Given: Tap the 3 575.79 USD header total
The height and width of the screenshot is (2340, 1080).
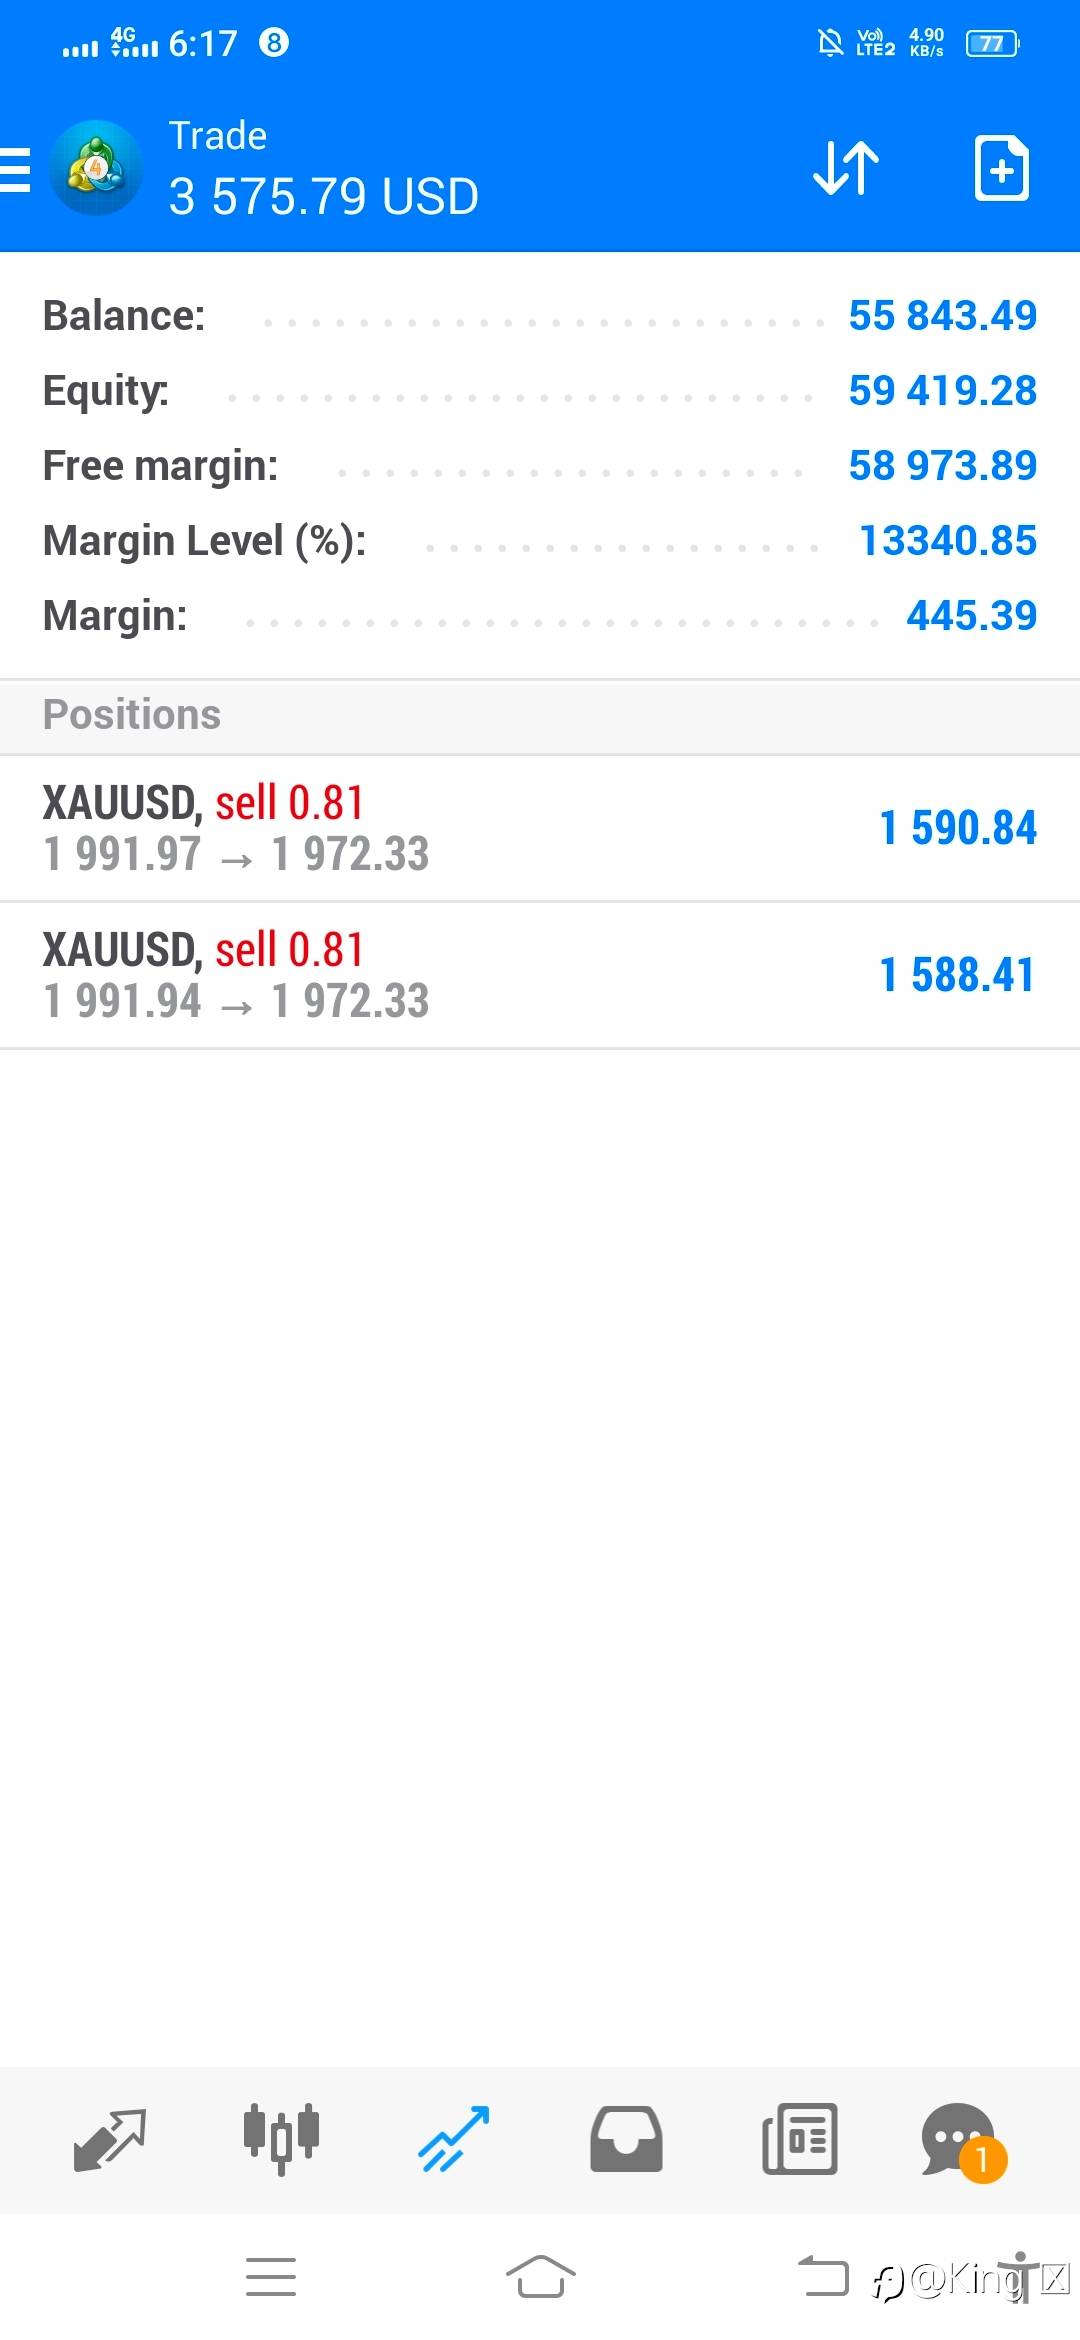Looking at the screenshot, I should point(324,196).
